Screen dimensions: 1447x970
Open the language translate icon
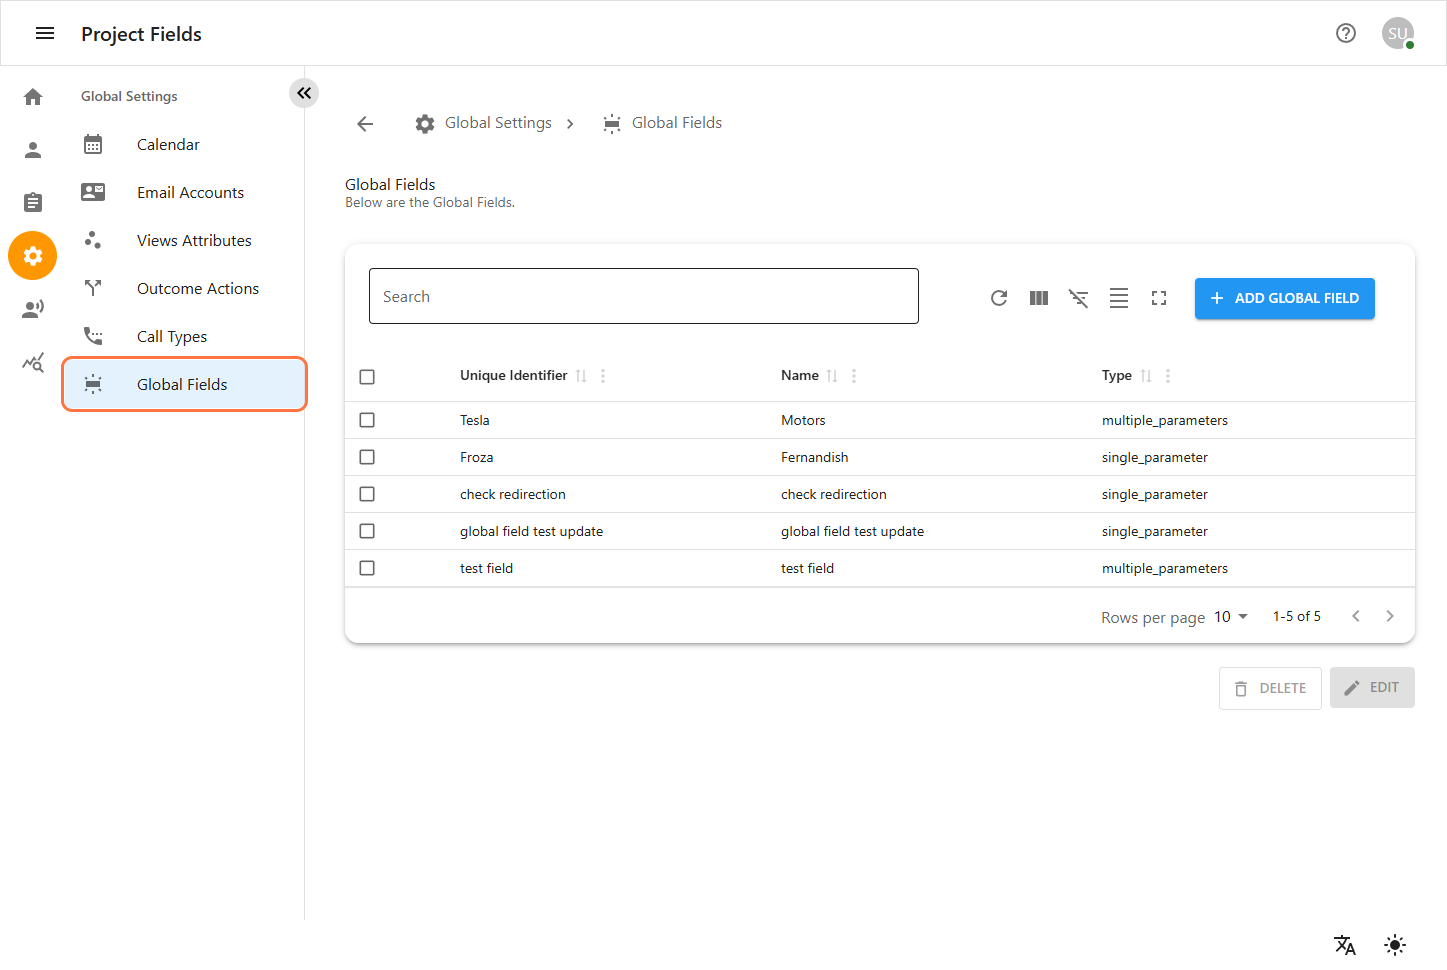(x=1344, y=944)
